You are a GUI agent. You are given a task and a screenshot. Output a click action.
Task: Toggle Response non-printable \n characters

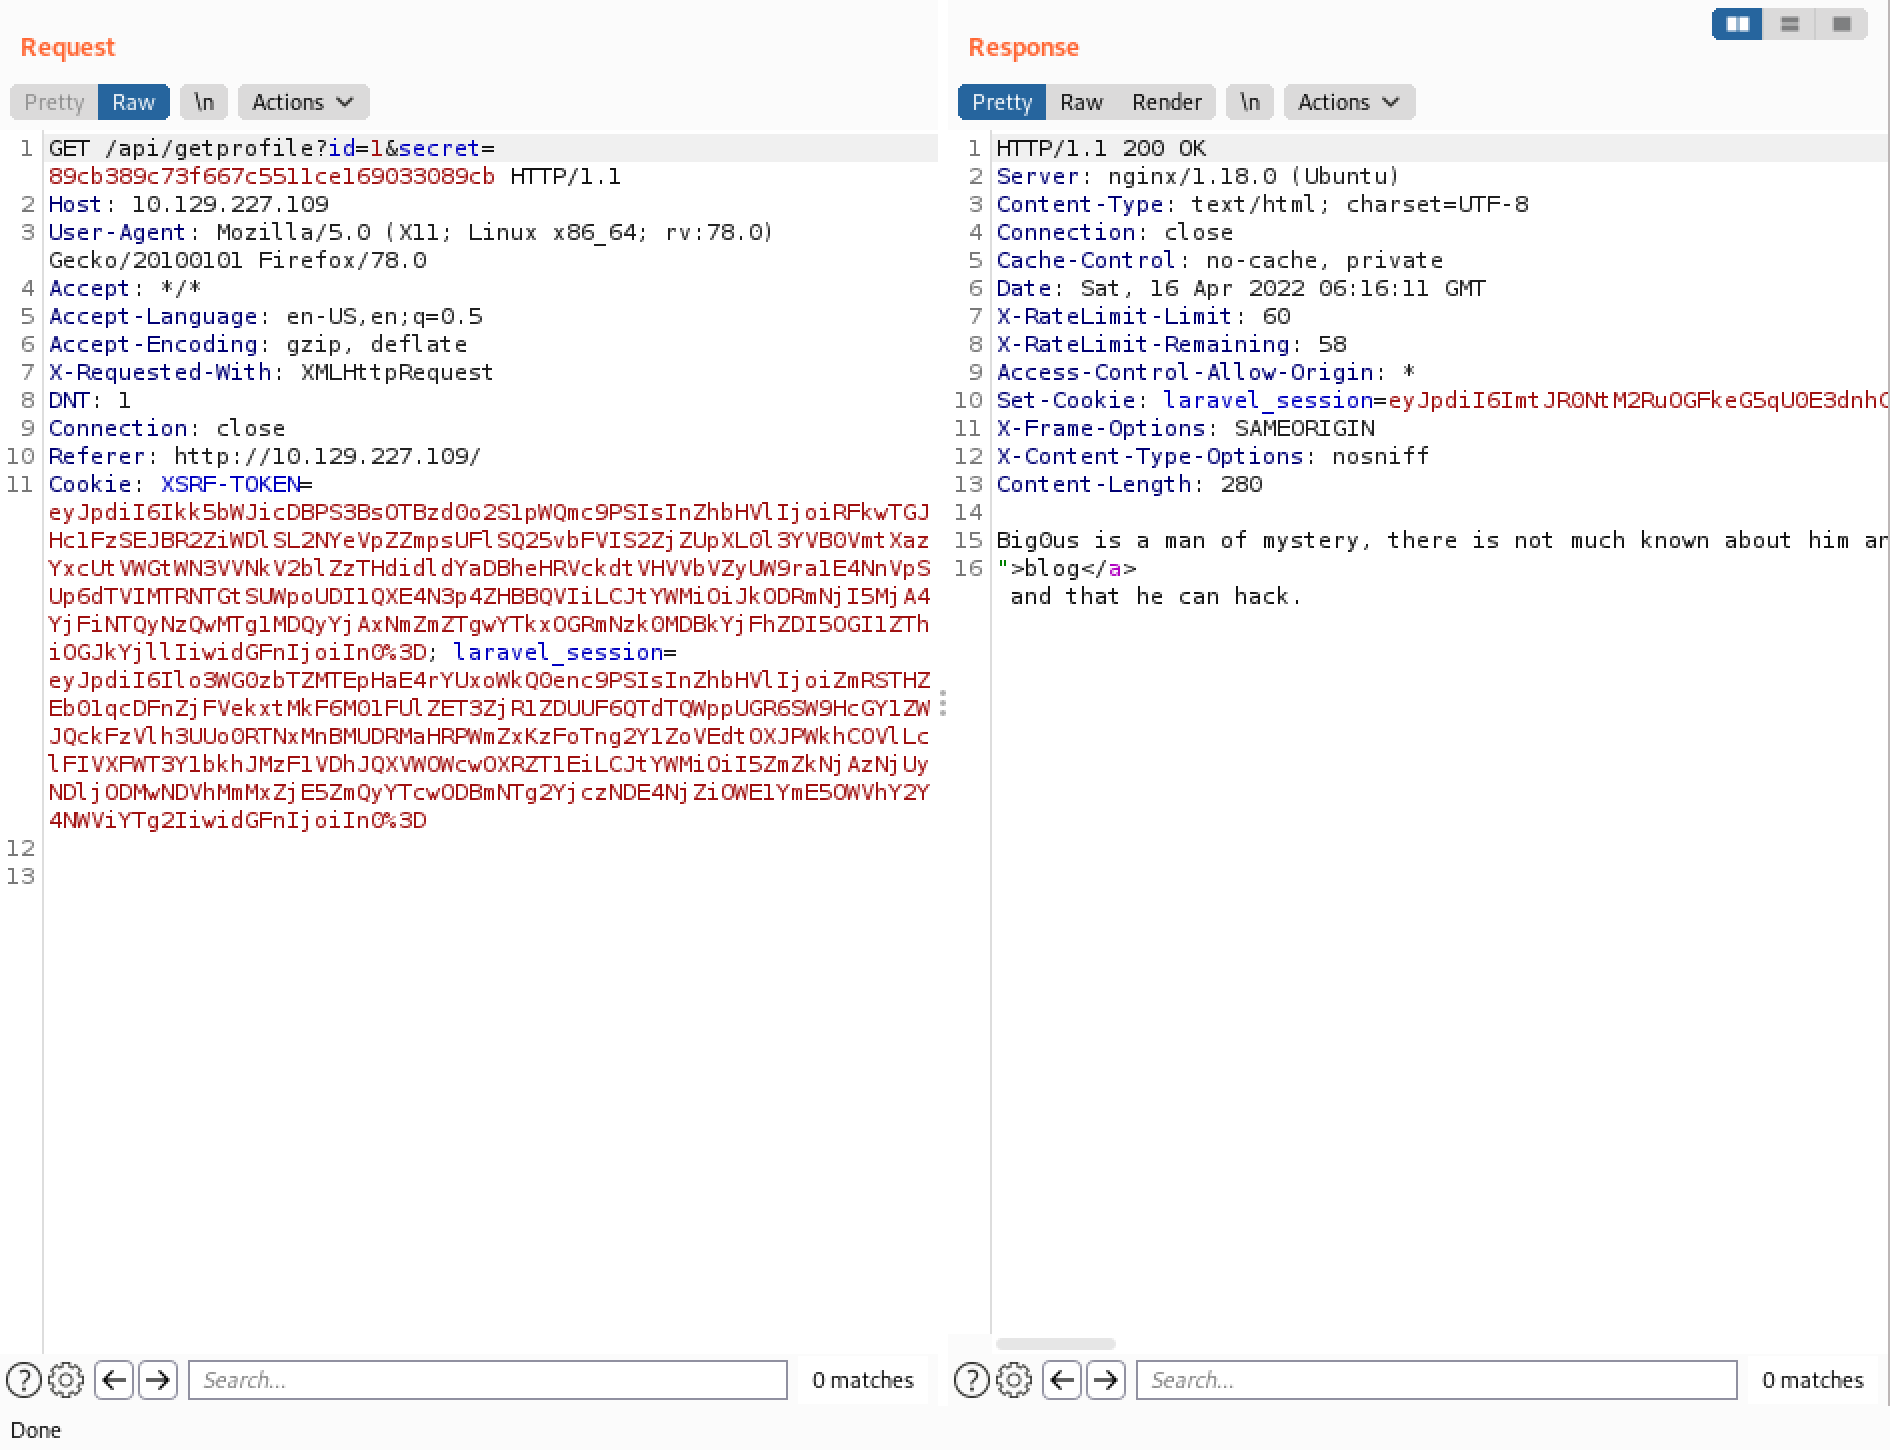pos(1250,102)
